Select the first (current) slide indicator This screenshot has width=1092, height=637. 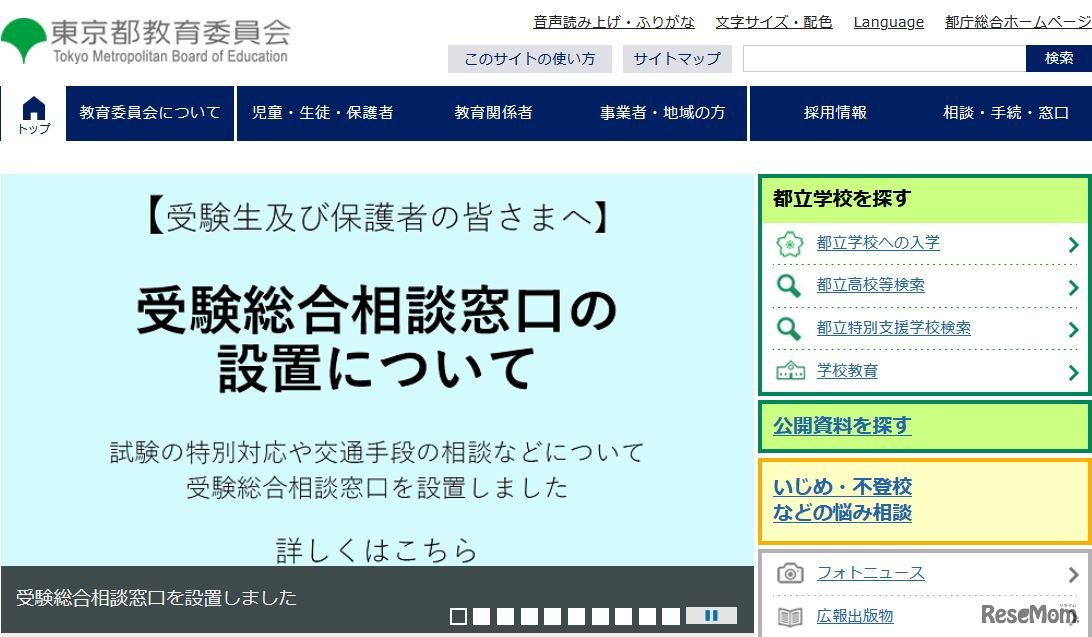(x=458, y=616)
